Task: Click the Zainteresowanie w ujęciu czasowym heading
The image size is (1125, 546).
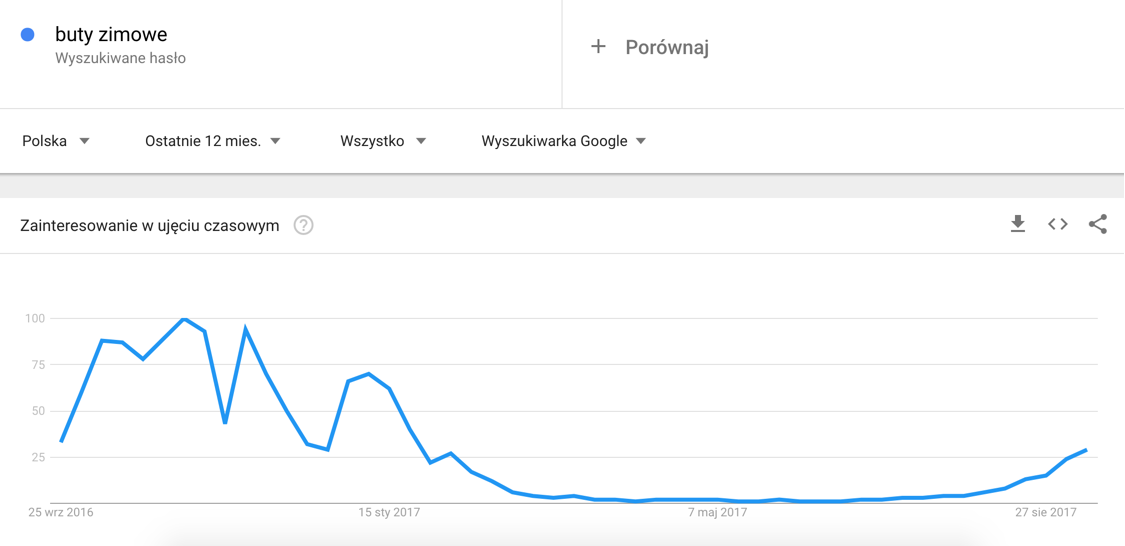Action: tap(149, 226)
